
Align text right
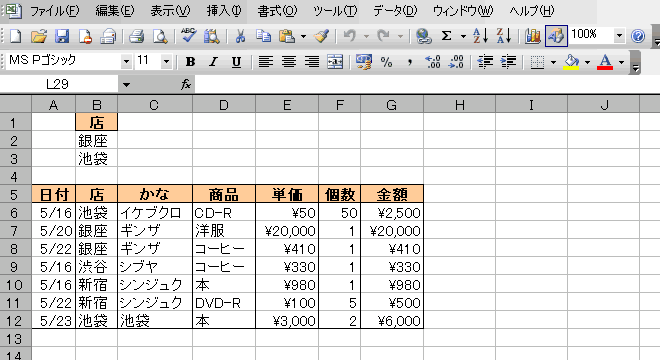click(312, 62)
